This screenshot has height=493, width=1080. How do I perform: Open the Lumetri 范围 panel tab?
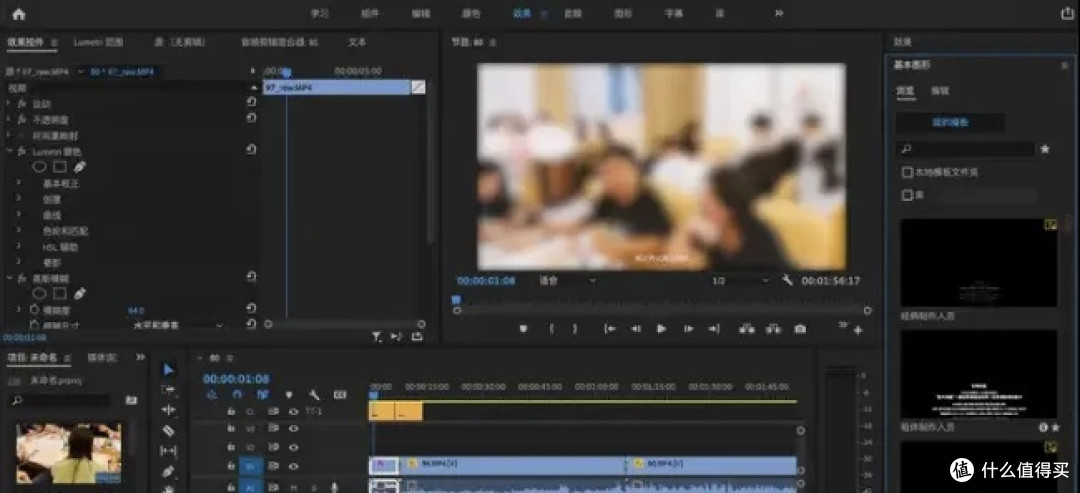click(98, 42)
